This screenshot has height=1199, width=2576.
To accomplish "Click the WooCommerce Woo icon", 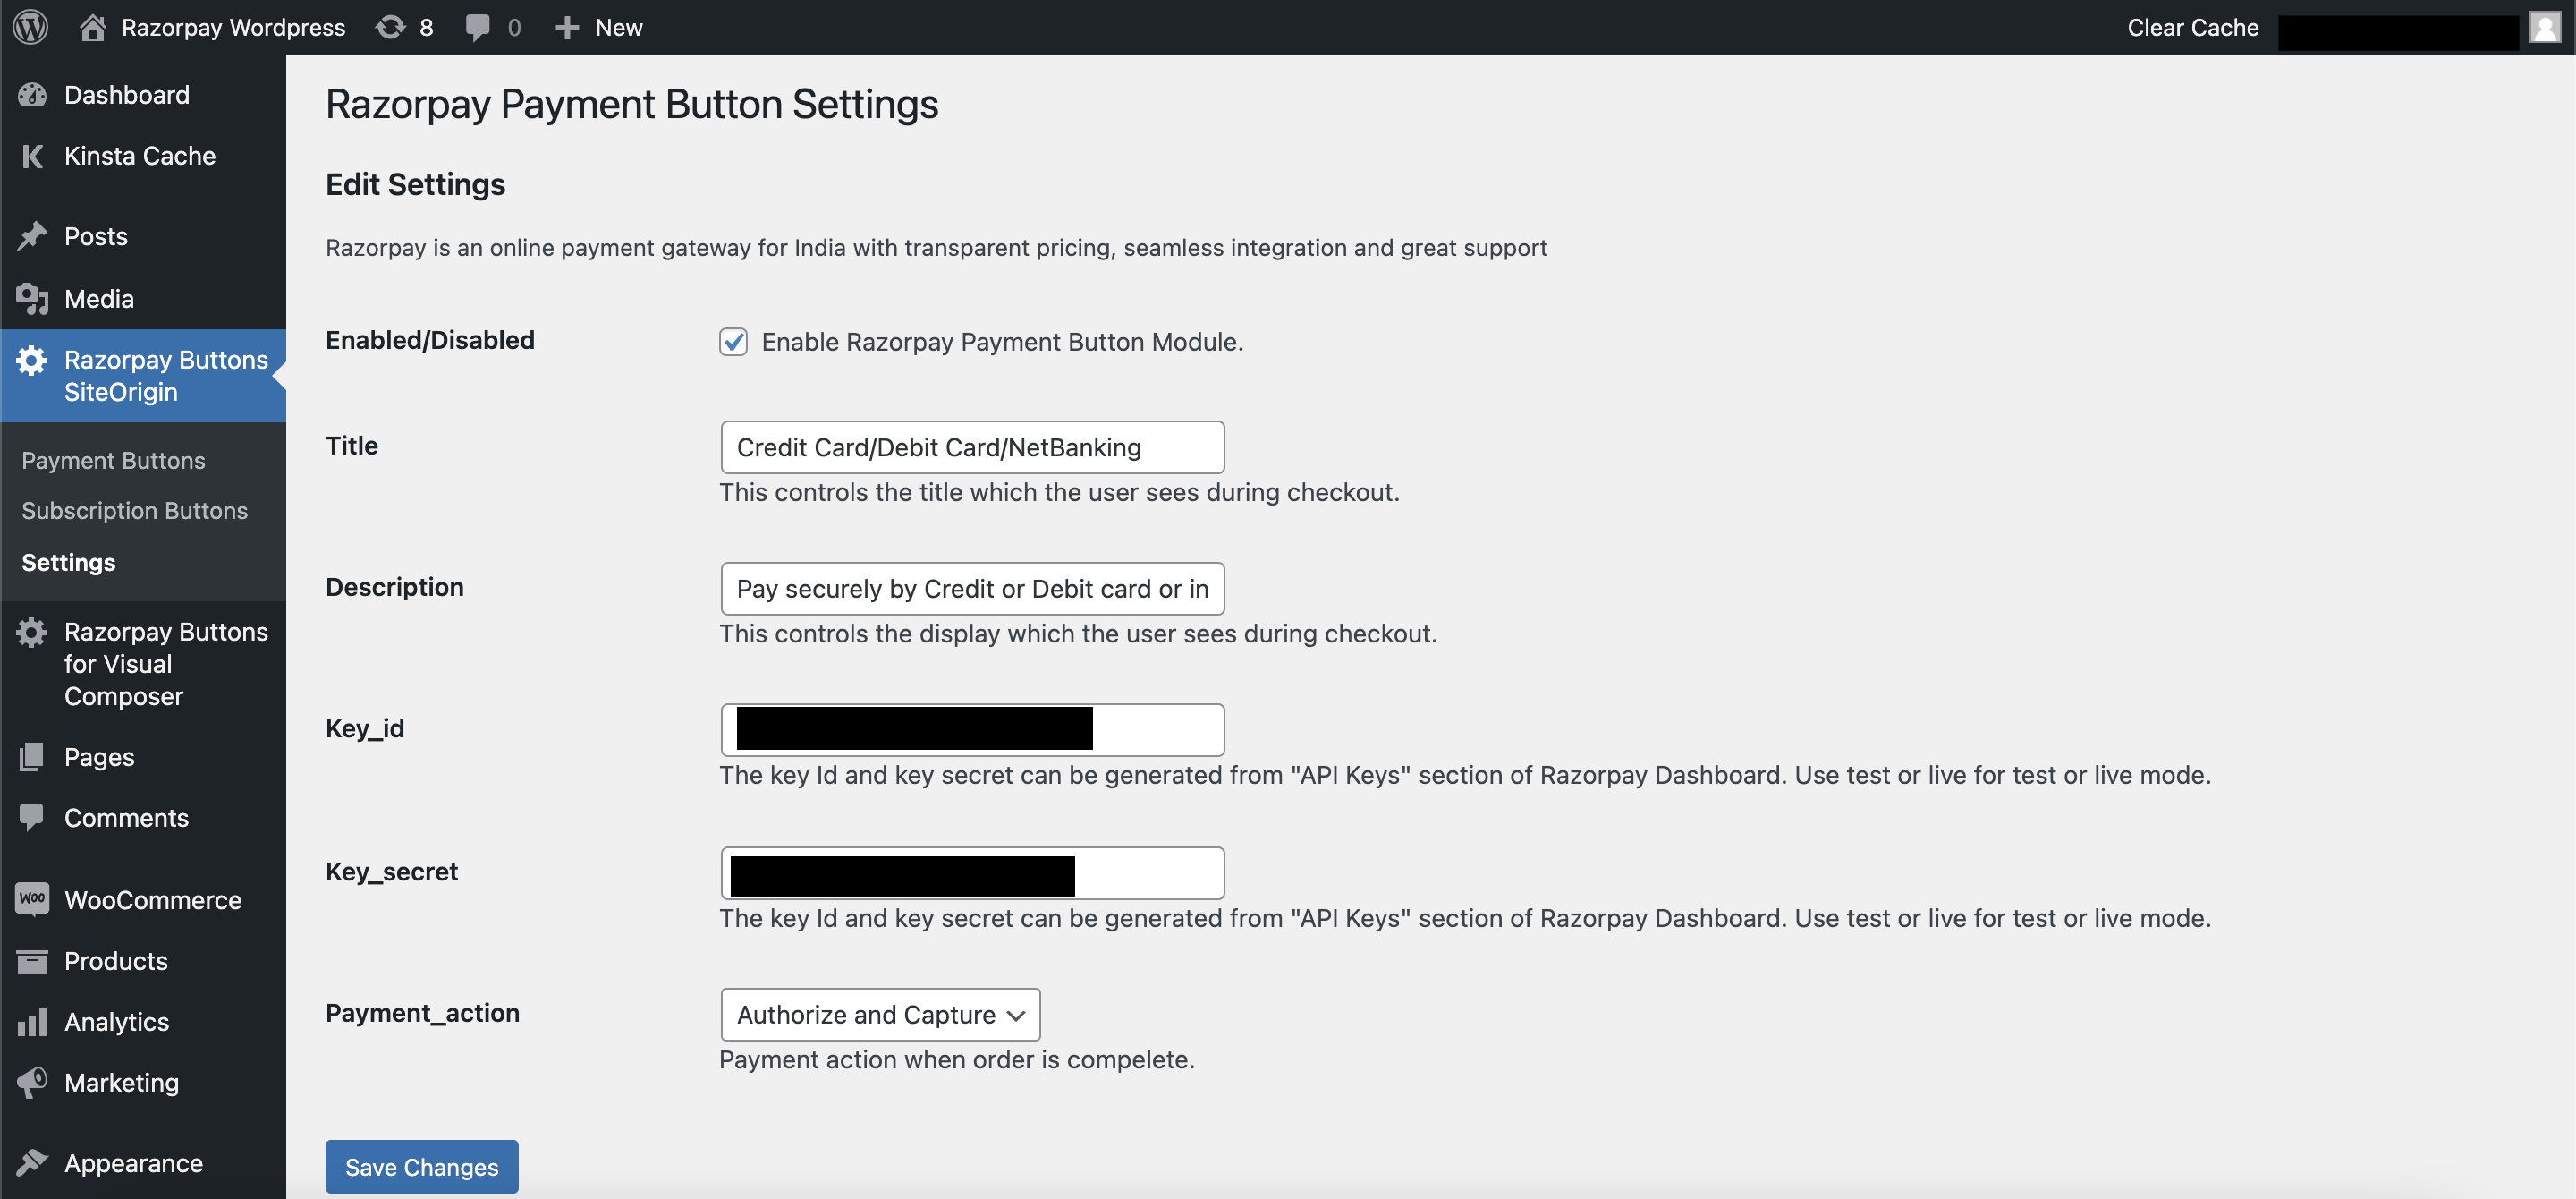I will pyautogui.click(x=32, y=898).
